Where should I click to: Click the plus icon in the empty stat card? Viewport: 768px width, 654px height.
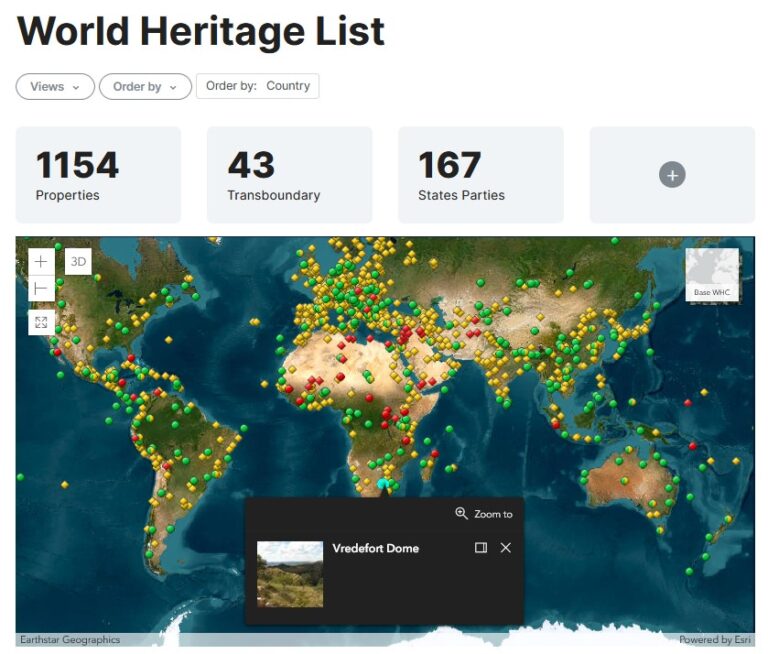pos(672,175)
